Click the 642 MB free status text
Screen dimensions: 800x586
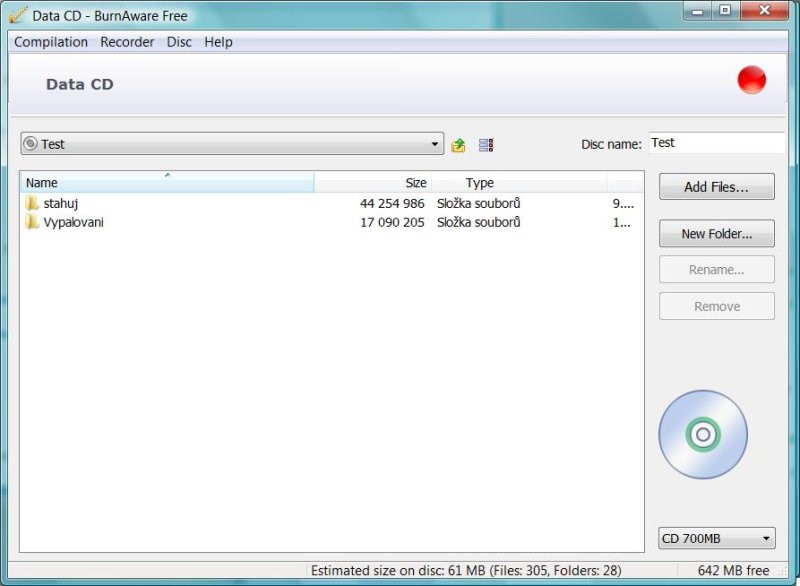click(733, 570)
